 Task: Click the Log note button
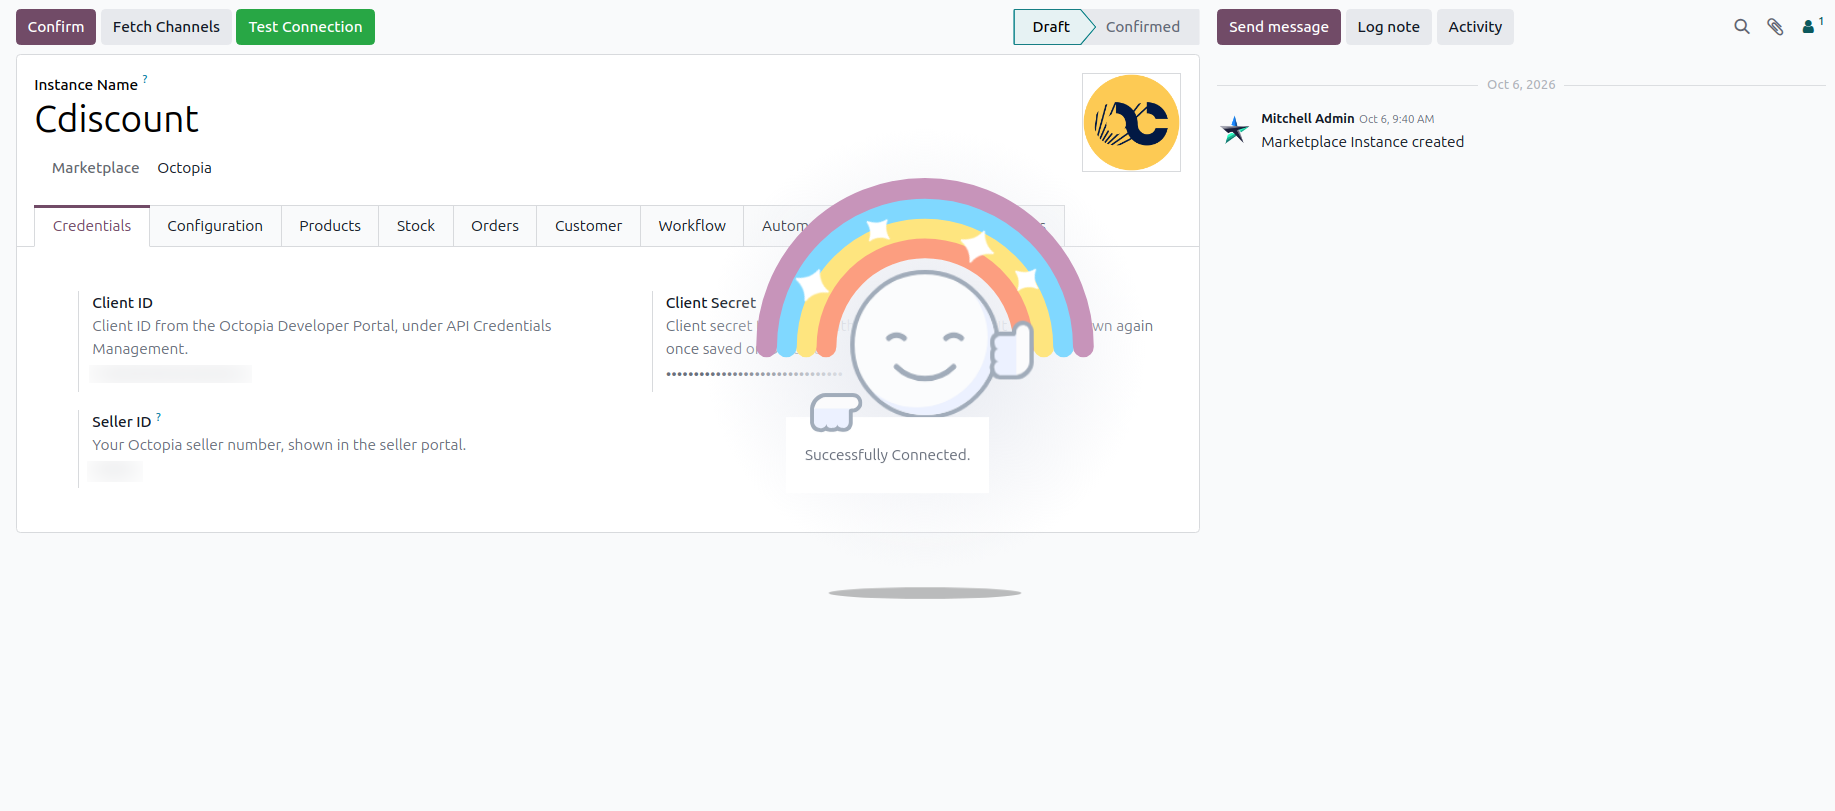(1388, 27)
